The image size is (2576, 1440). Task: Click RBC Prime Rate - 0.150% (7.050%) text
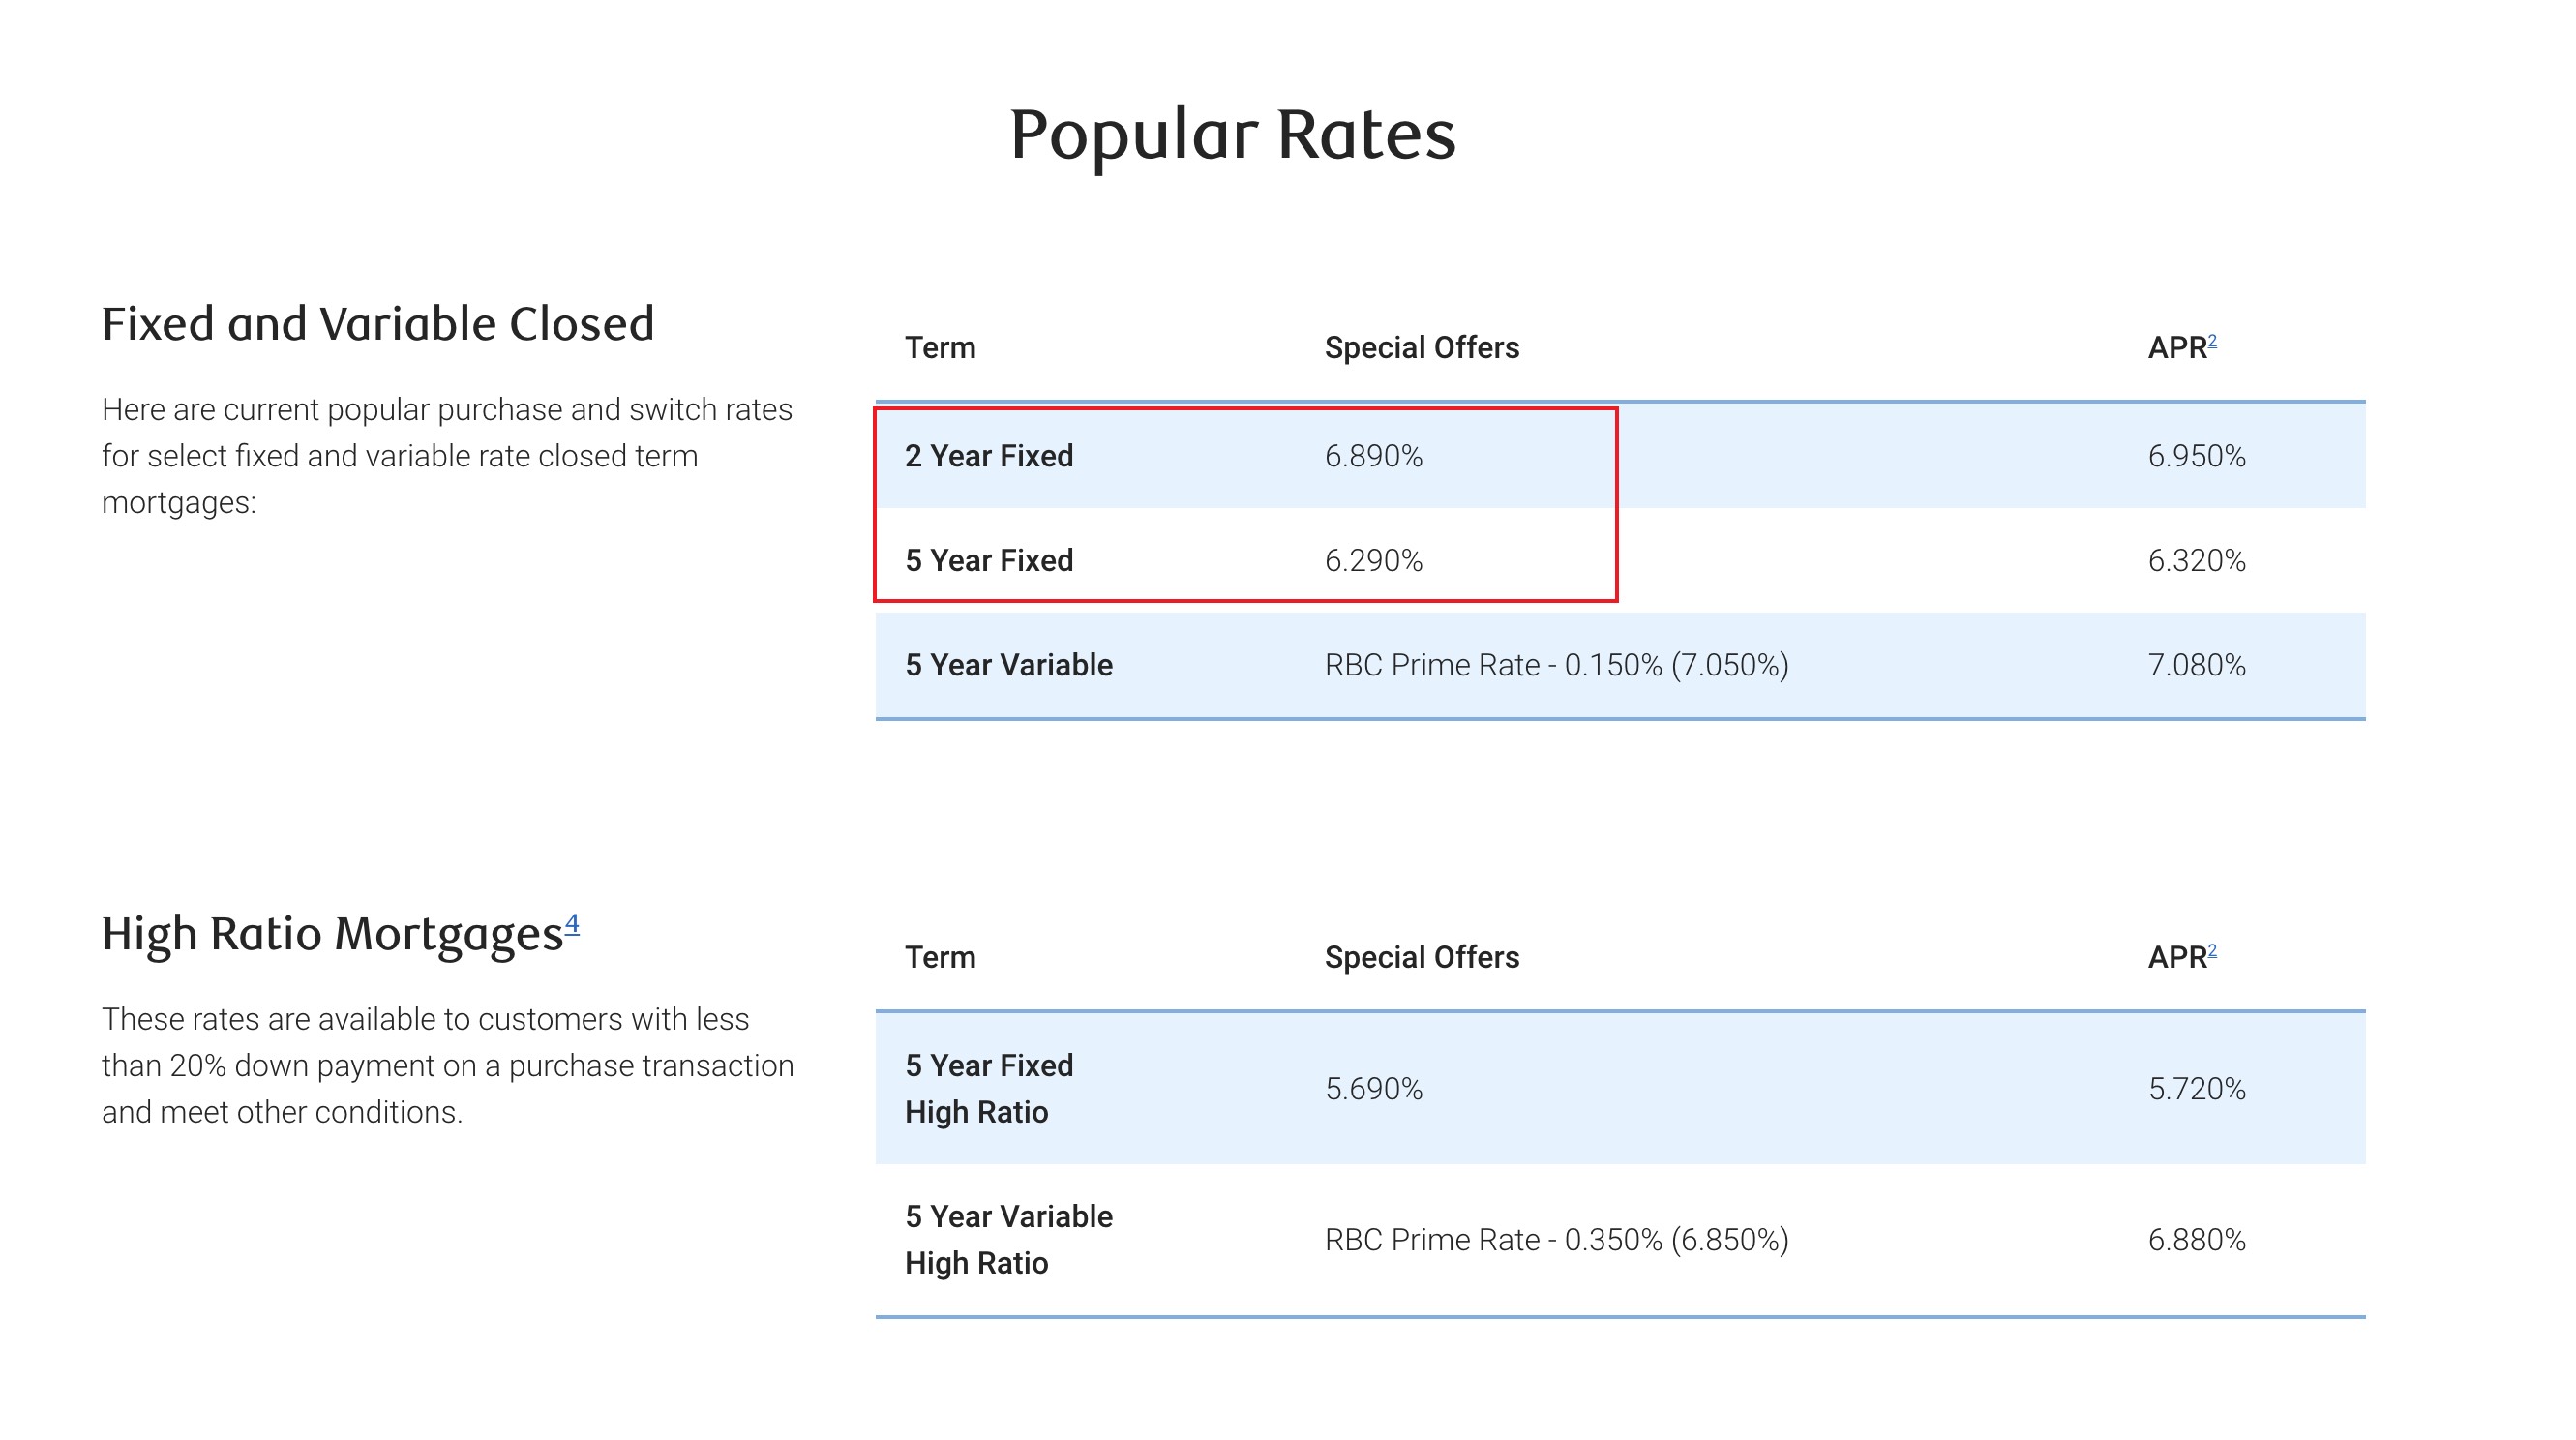(1556, 665)
